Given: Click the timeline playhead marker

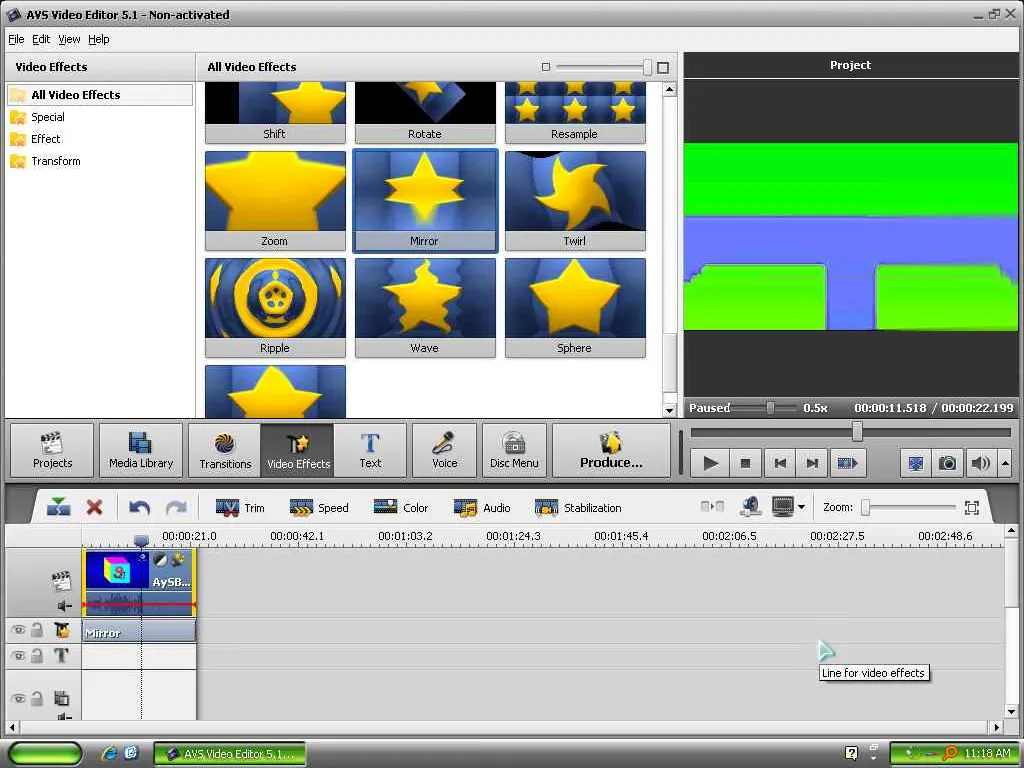Looking at the screenshot, I should 141,541.
